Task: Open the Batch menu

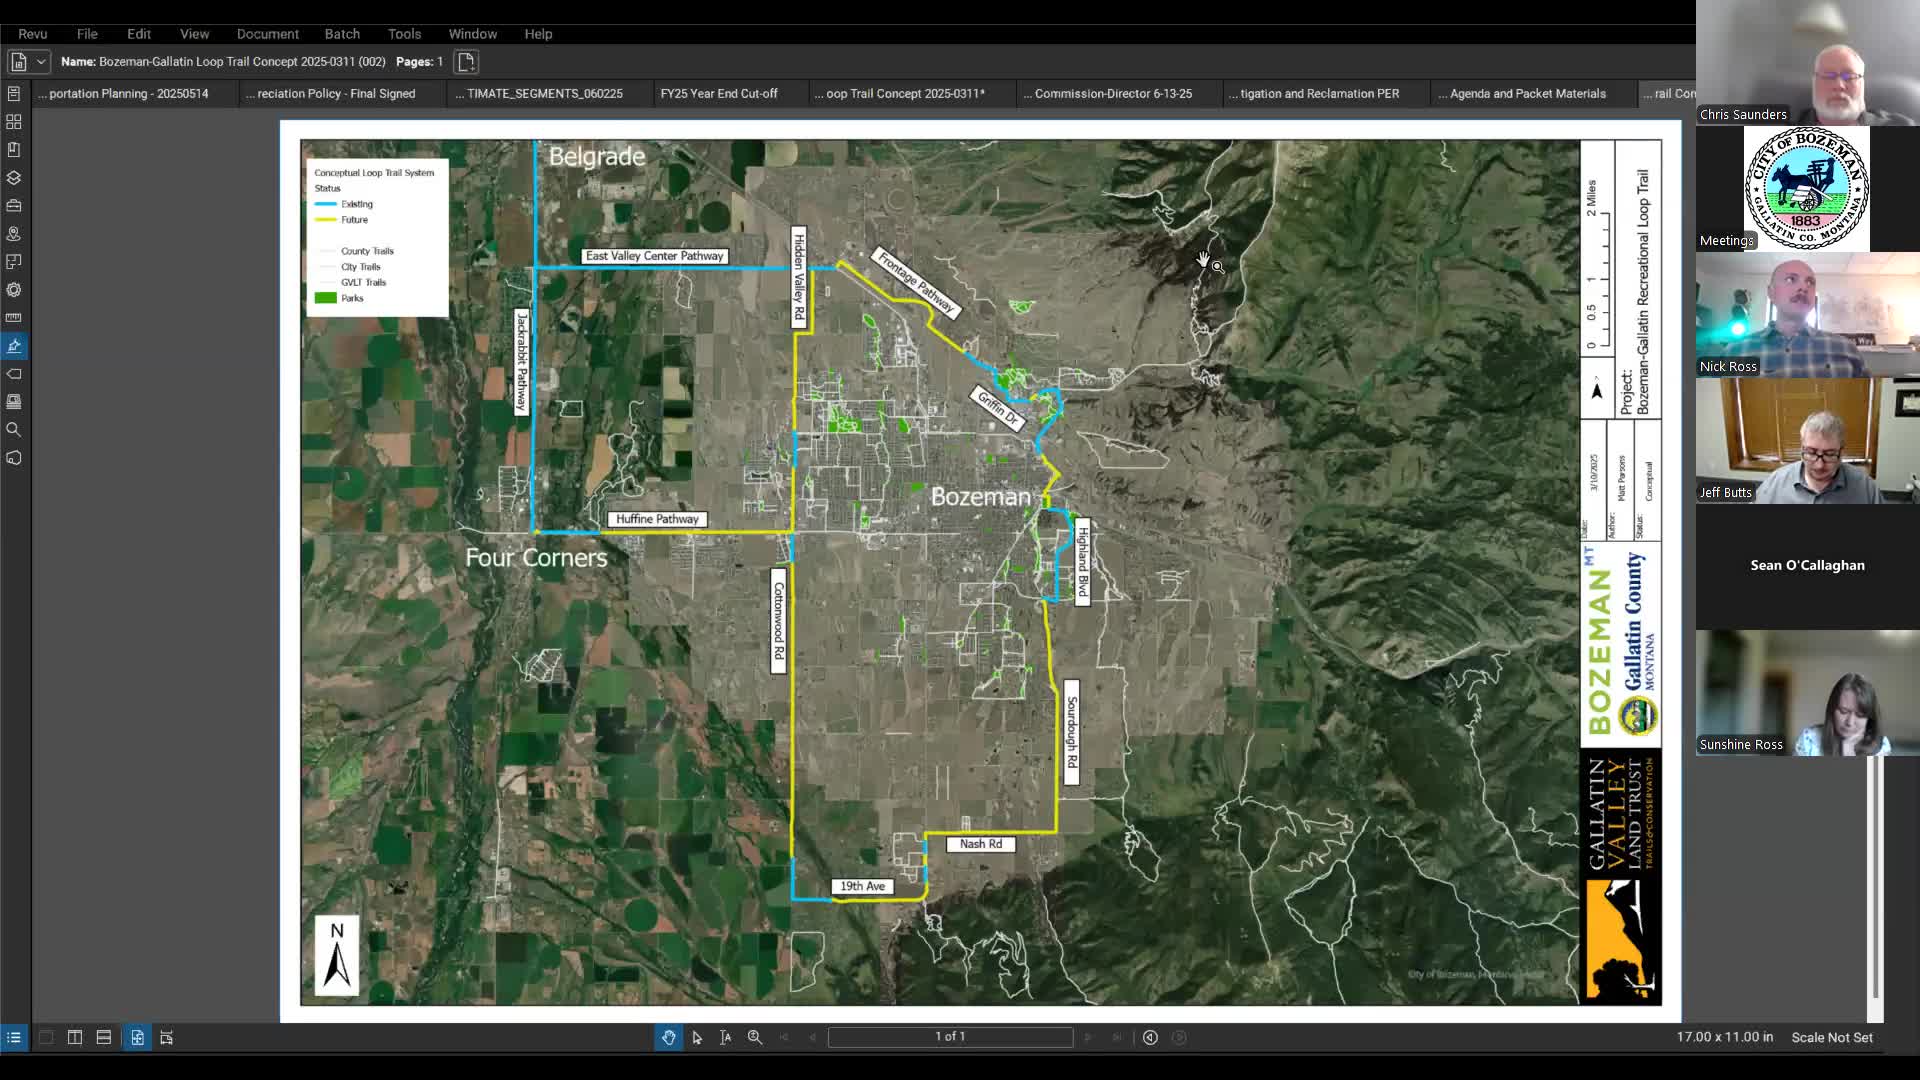Action: 342,34
